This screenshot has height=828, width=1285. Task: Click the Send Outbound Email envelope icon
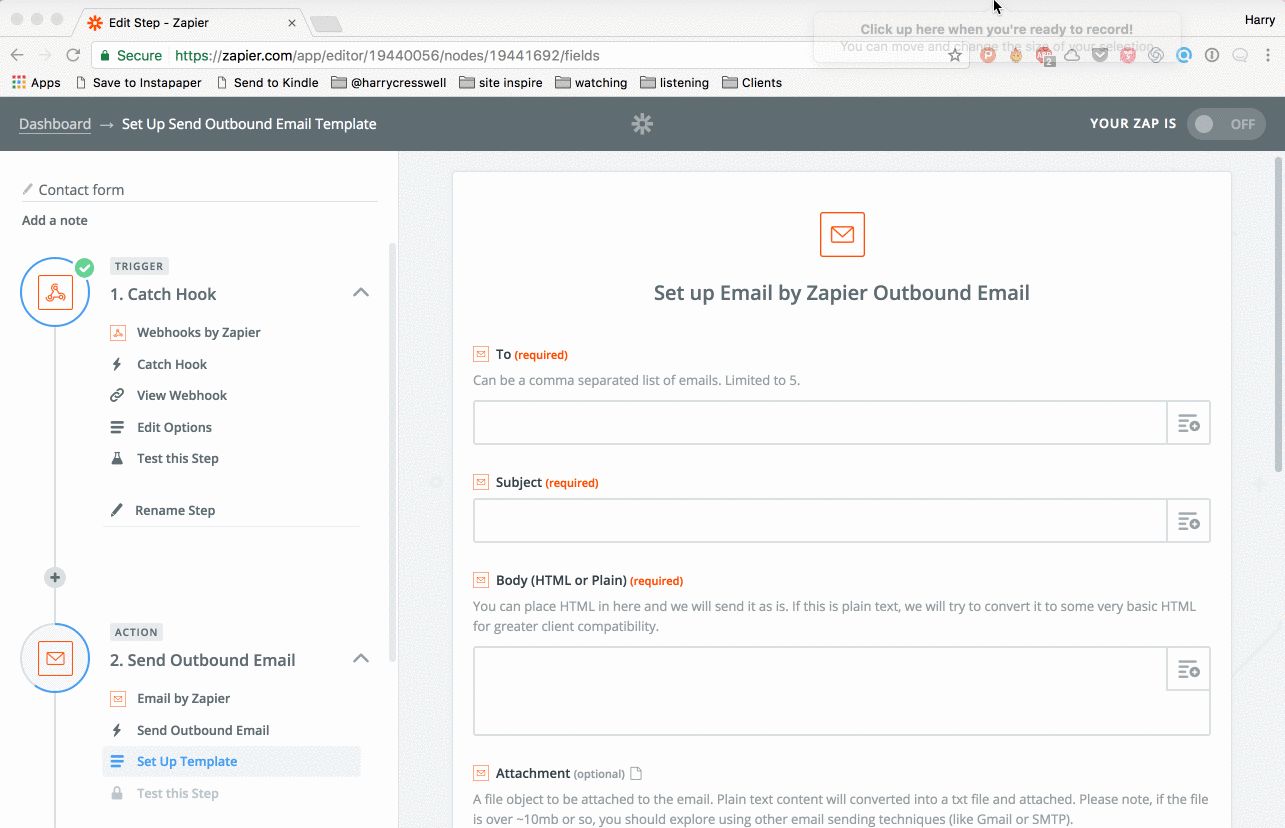tap(55, 658)
